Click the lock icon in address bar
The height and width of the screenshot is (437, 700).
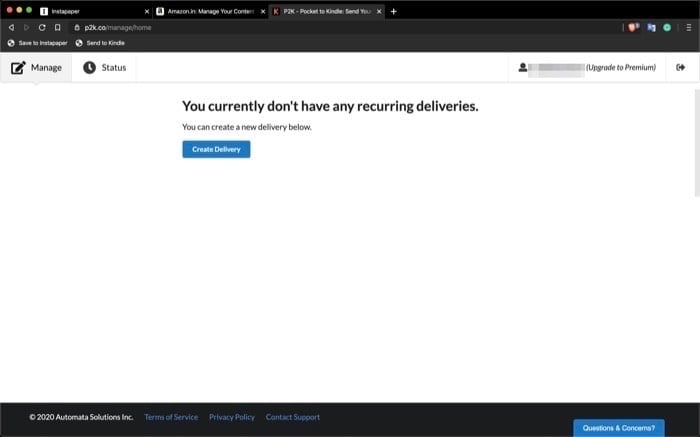(77, 28)
